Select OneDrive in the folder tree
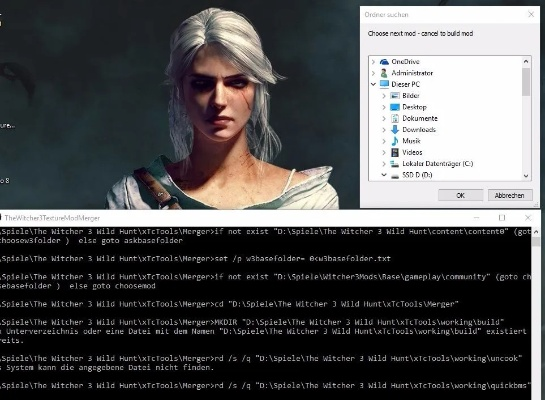 coord(405,62)
